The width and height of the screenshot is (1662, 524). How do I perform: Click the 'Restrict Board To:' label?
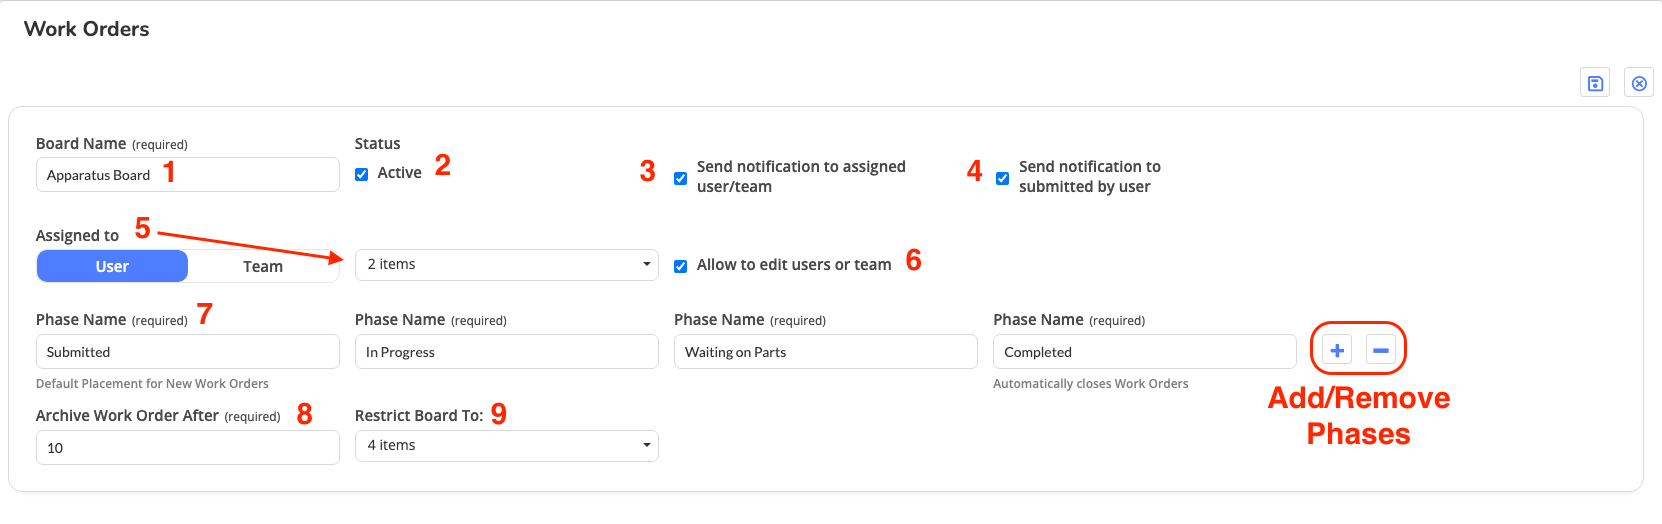pyautogui.click(x=419, y=415)
